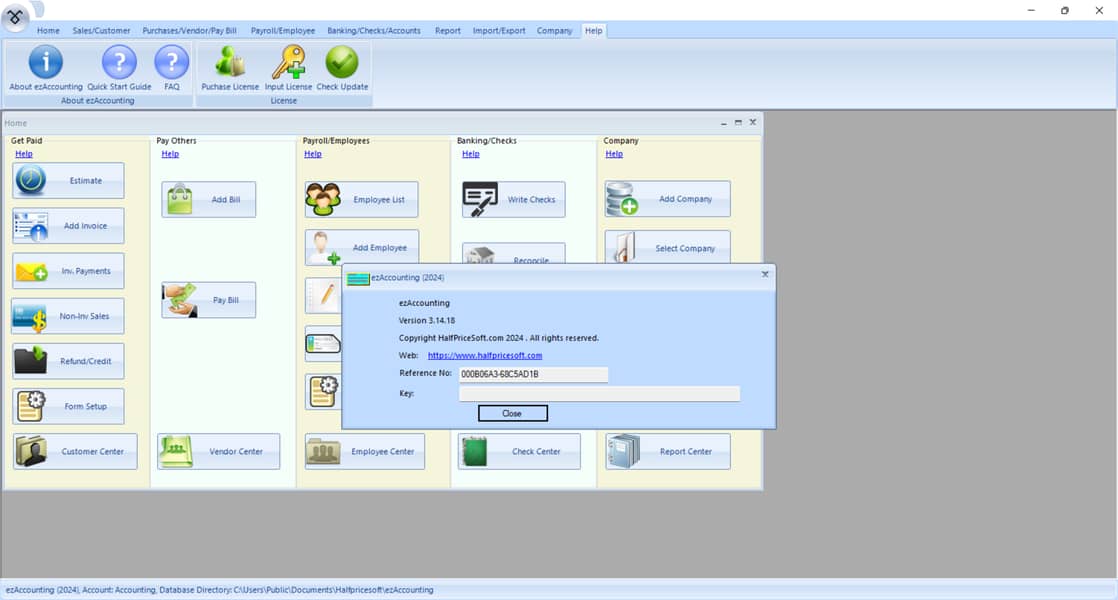The image size is (1118, 600).
Task: Open Customer Center
Action: click(75, 451)
